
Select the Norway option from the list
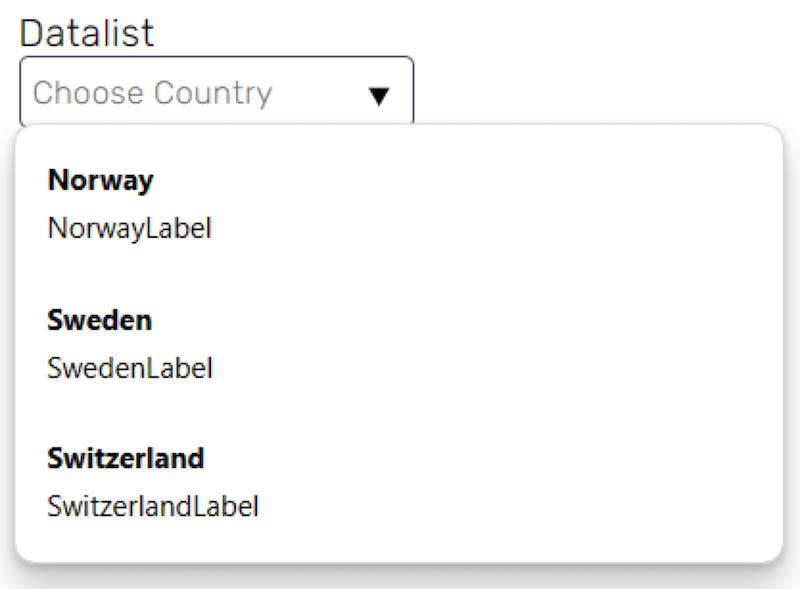pos(399,203)
